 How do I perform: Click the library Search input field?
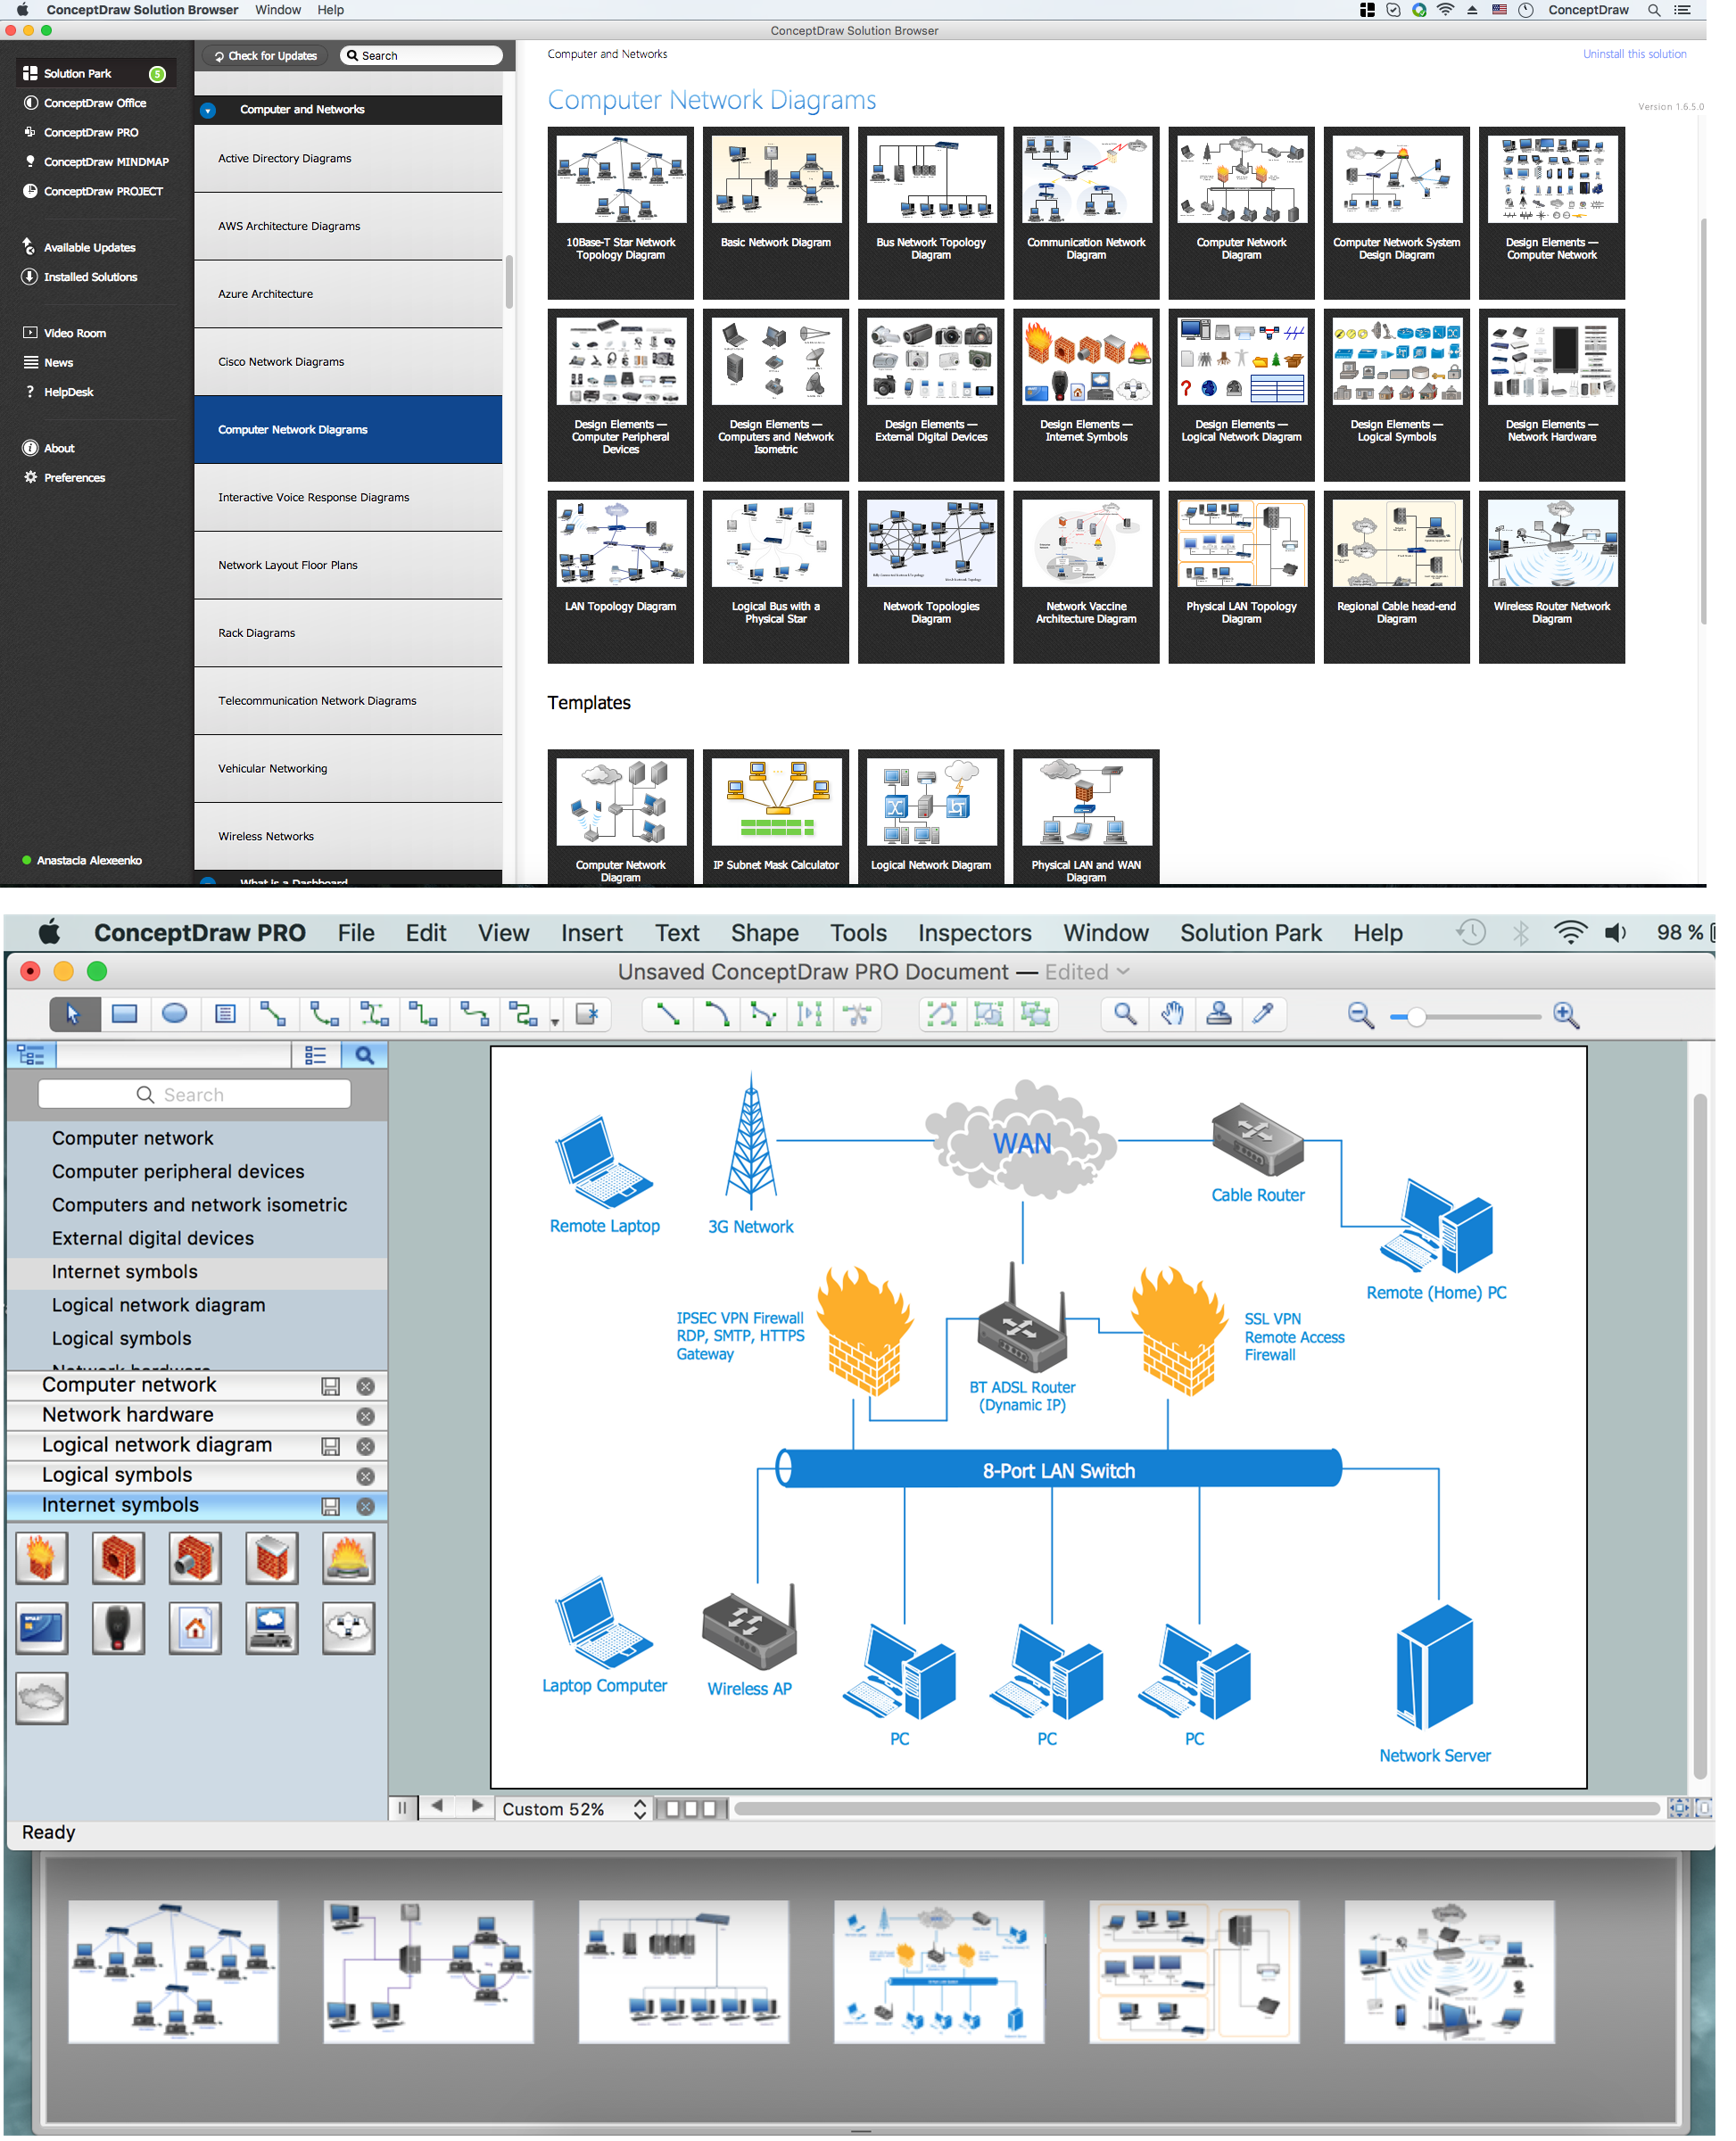pos(194,1094)
